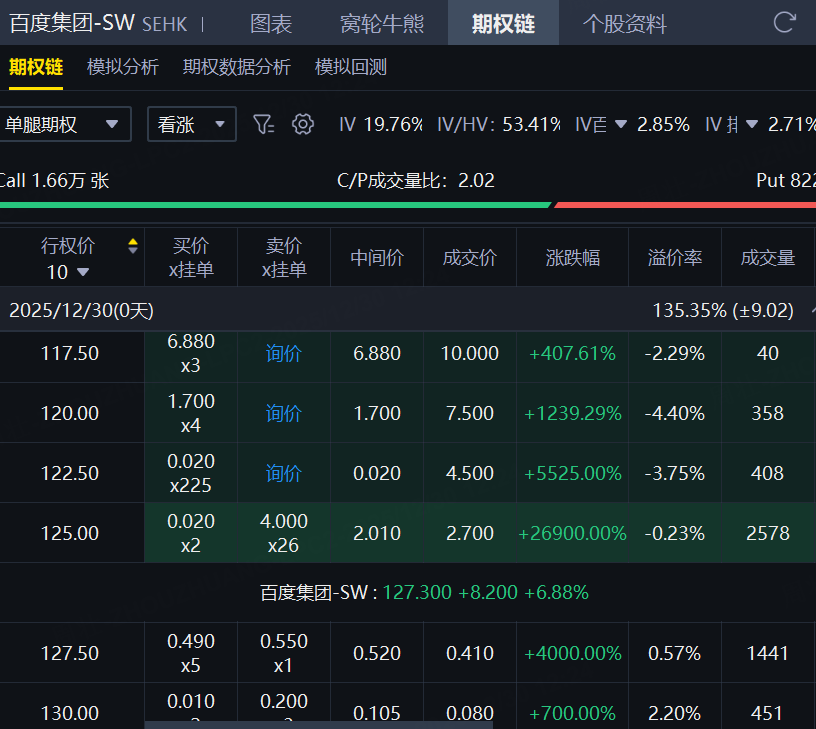Expand the IV rank dropdown arrow showing 2.71%
816x729 pixels.
click(x=751, y=124)
